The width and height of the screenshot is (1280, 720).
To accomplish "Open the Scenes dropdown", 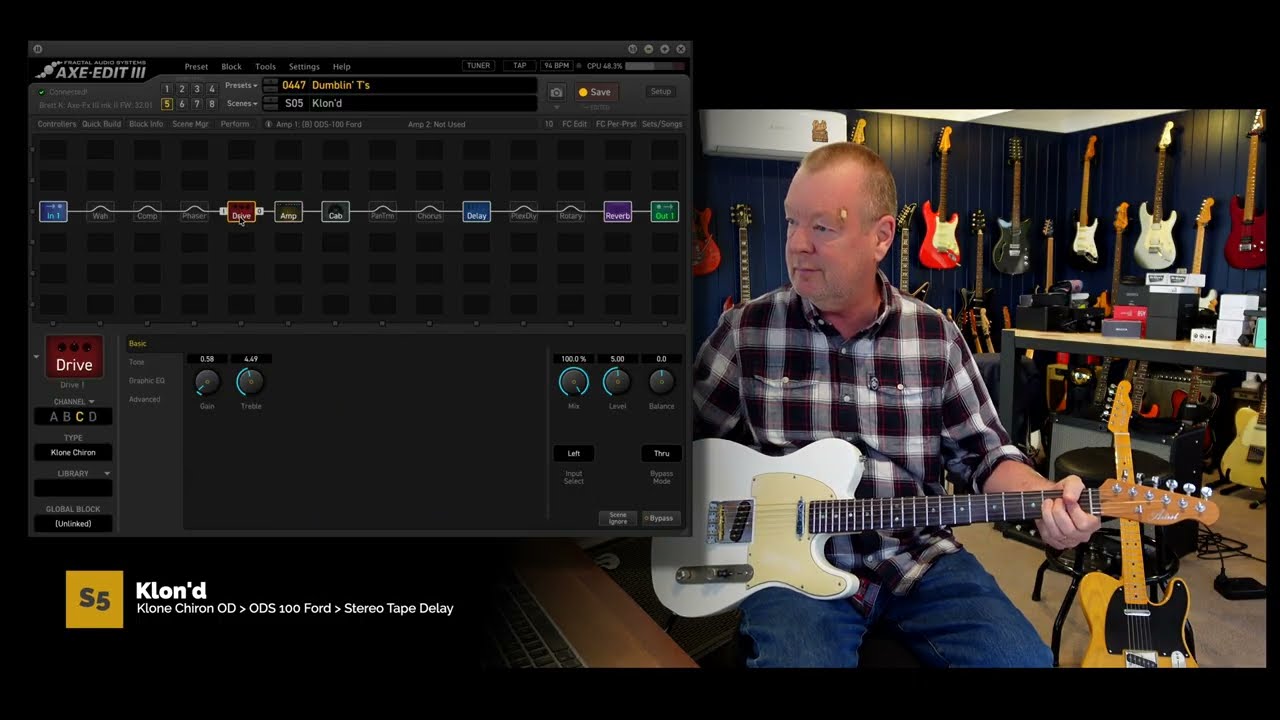I will click(x=241, y=103).
